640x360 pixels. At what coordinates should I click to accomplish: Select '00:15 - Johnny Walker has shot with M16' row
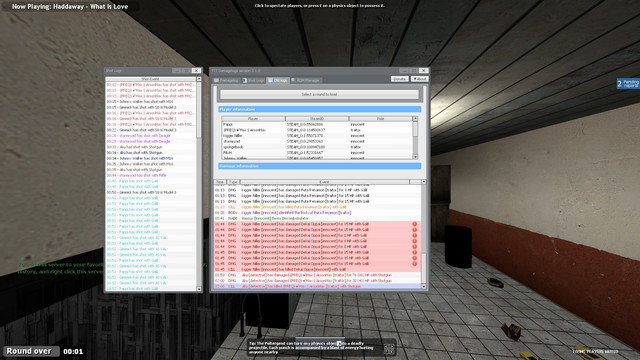pos(151,102)
